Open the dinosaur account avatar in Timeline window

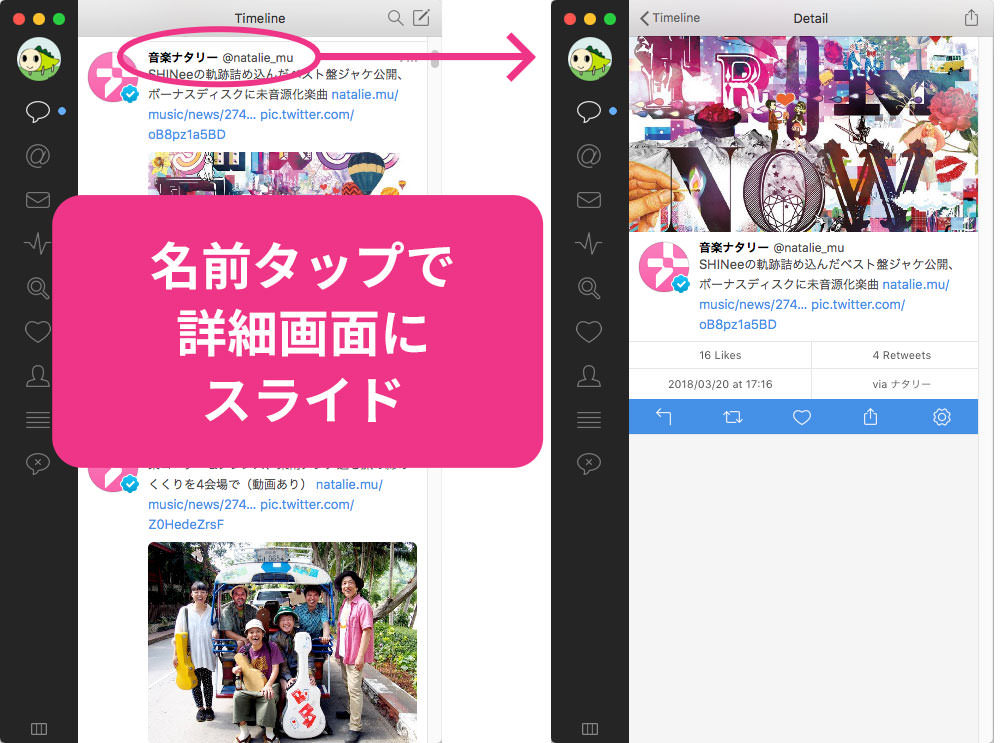click(39, 59)
